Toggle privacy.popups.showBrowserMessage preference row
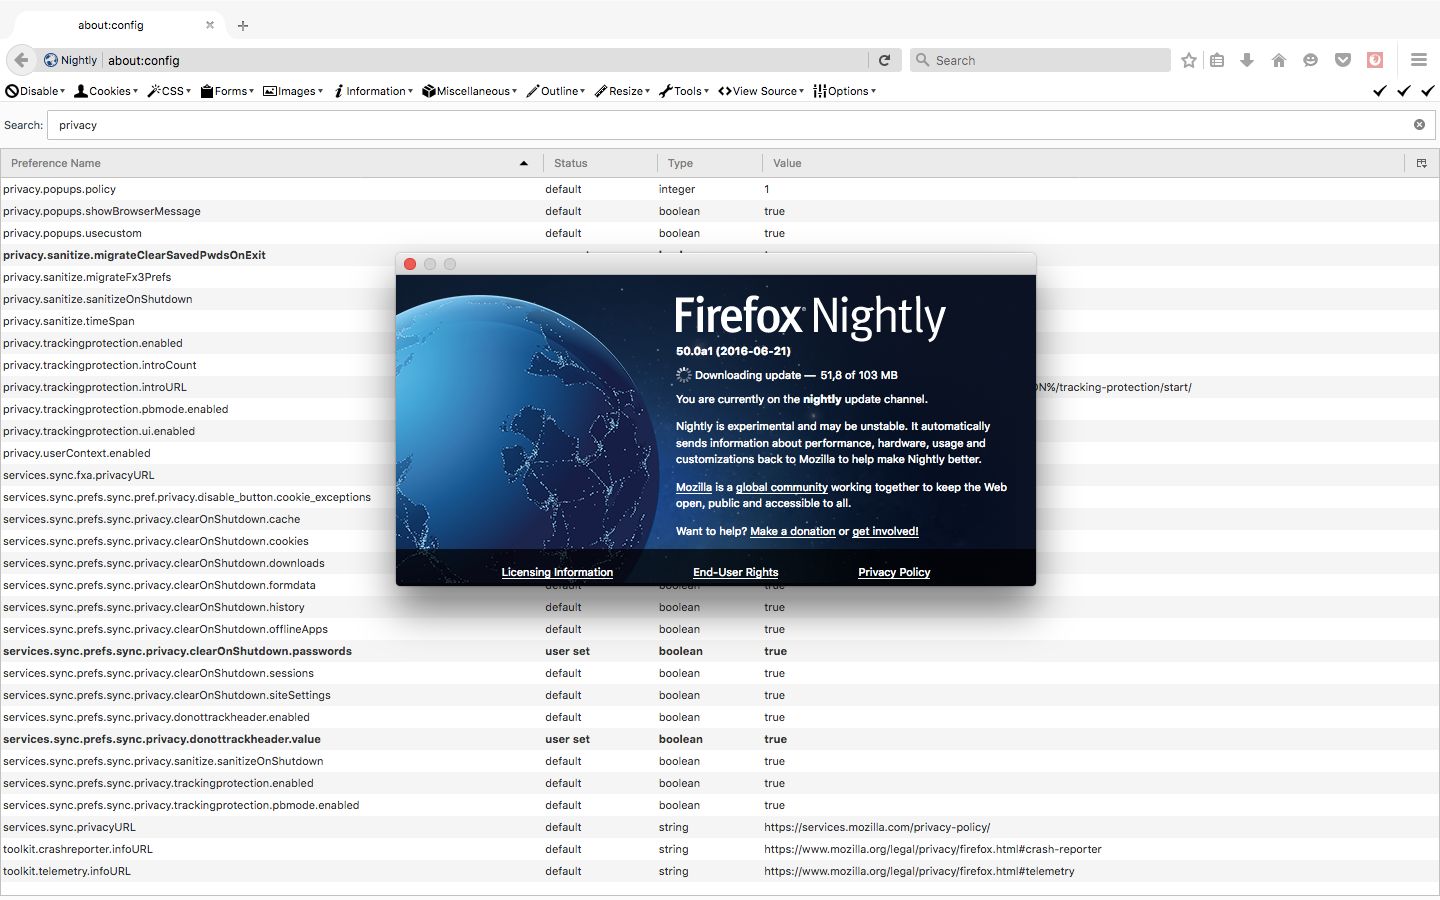 pyautogui.click(x=102, y=211)
